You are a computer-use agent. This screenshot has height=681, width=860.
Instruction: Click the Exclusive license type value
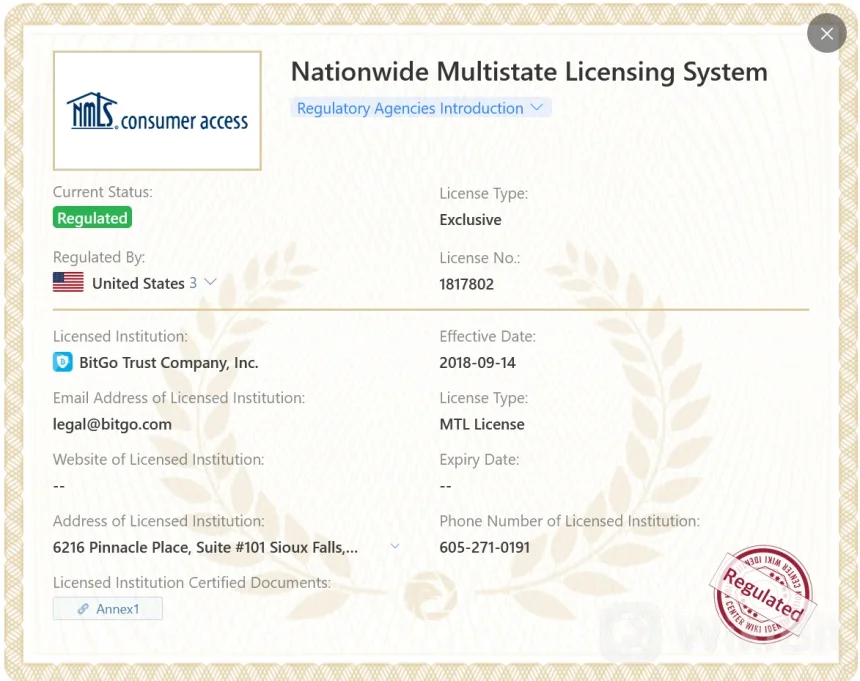(470, 220)
